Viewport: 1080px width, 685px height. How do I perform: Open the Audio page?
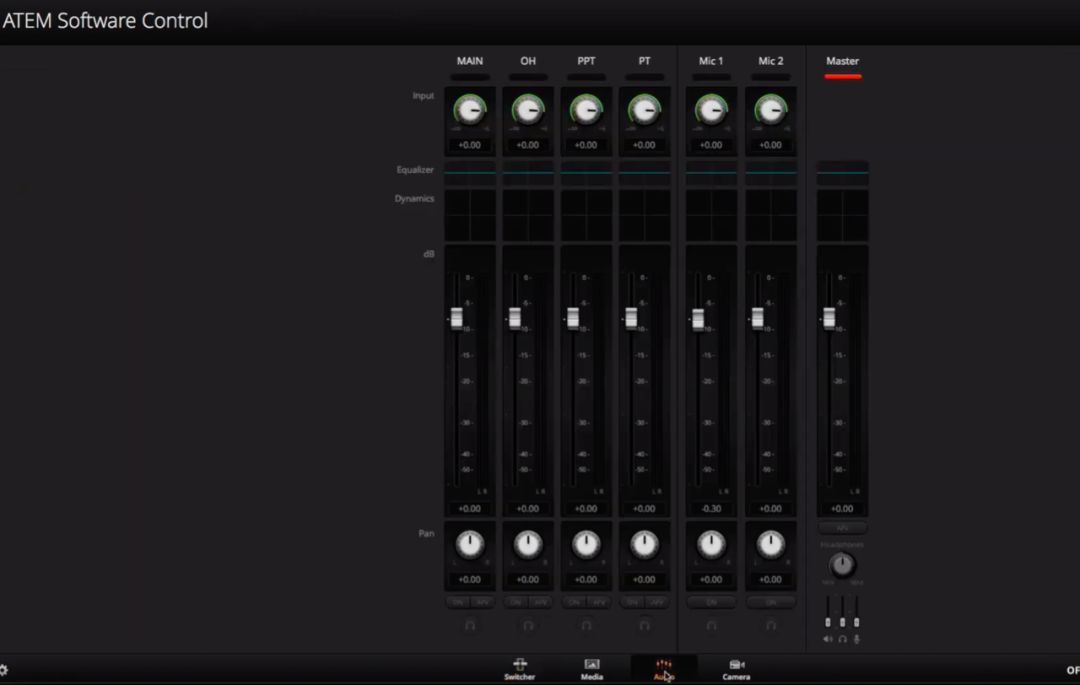click(664, 668)
